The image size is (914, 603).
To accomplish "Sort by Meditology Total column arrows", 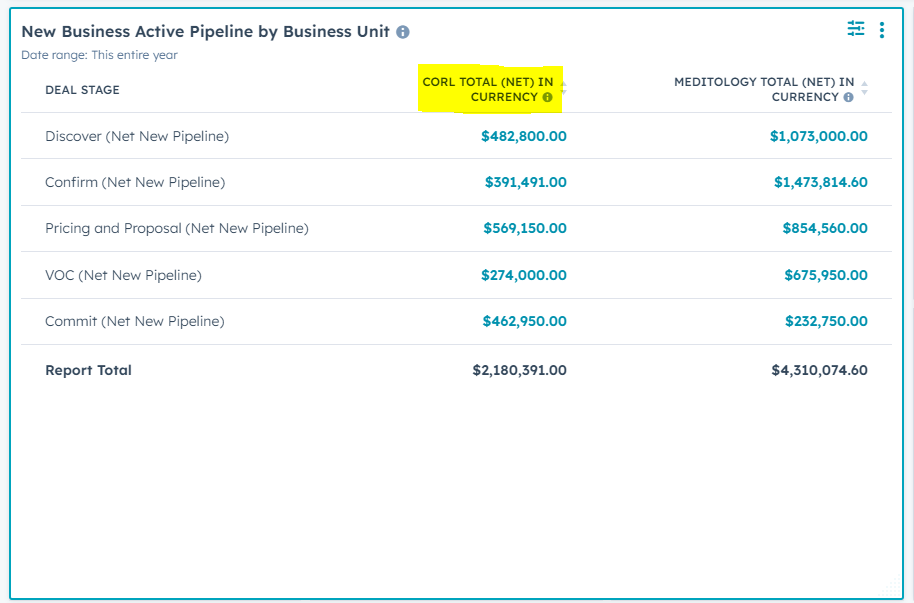I will point(864,89).
